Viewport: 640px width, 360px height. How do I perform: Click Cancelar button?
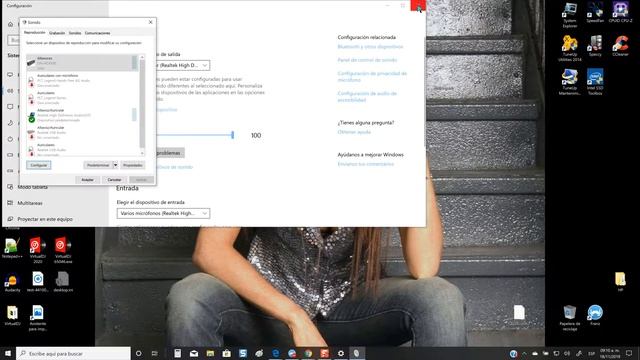114,180
